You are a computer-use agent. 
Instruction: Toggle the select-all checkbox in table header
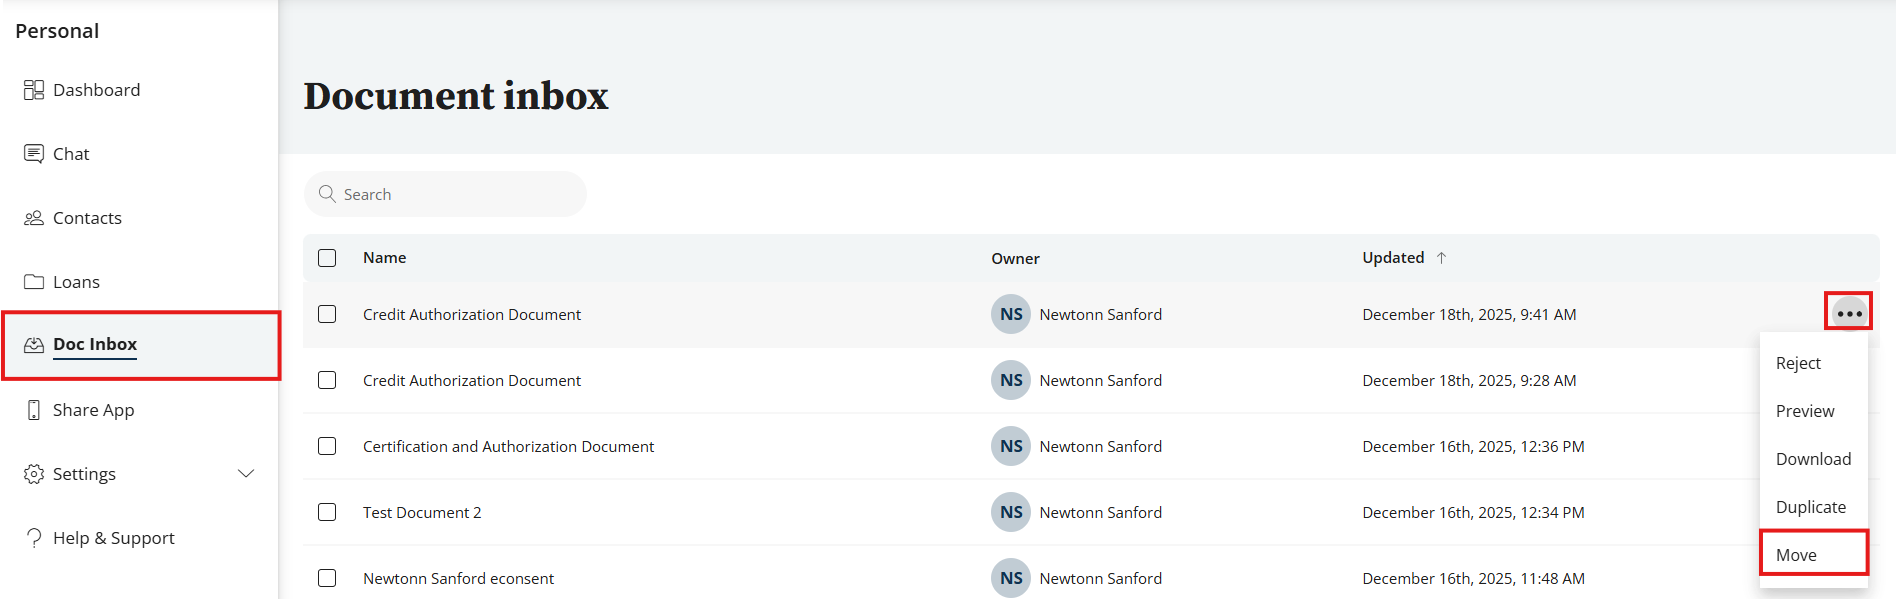[327, 258]
